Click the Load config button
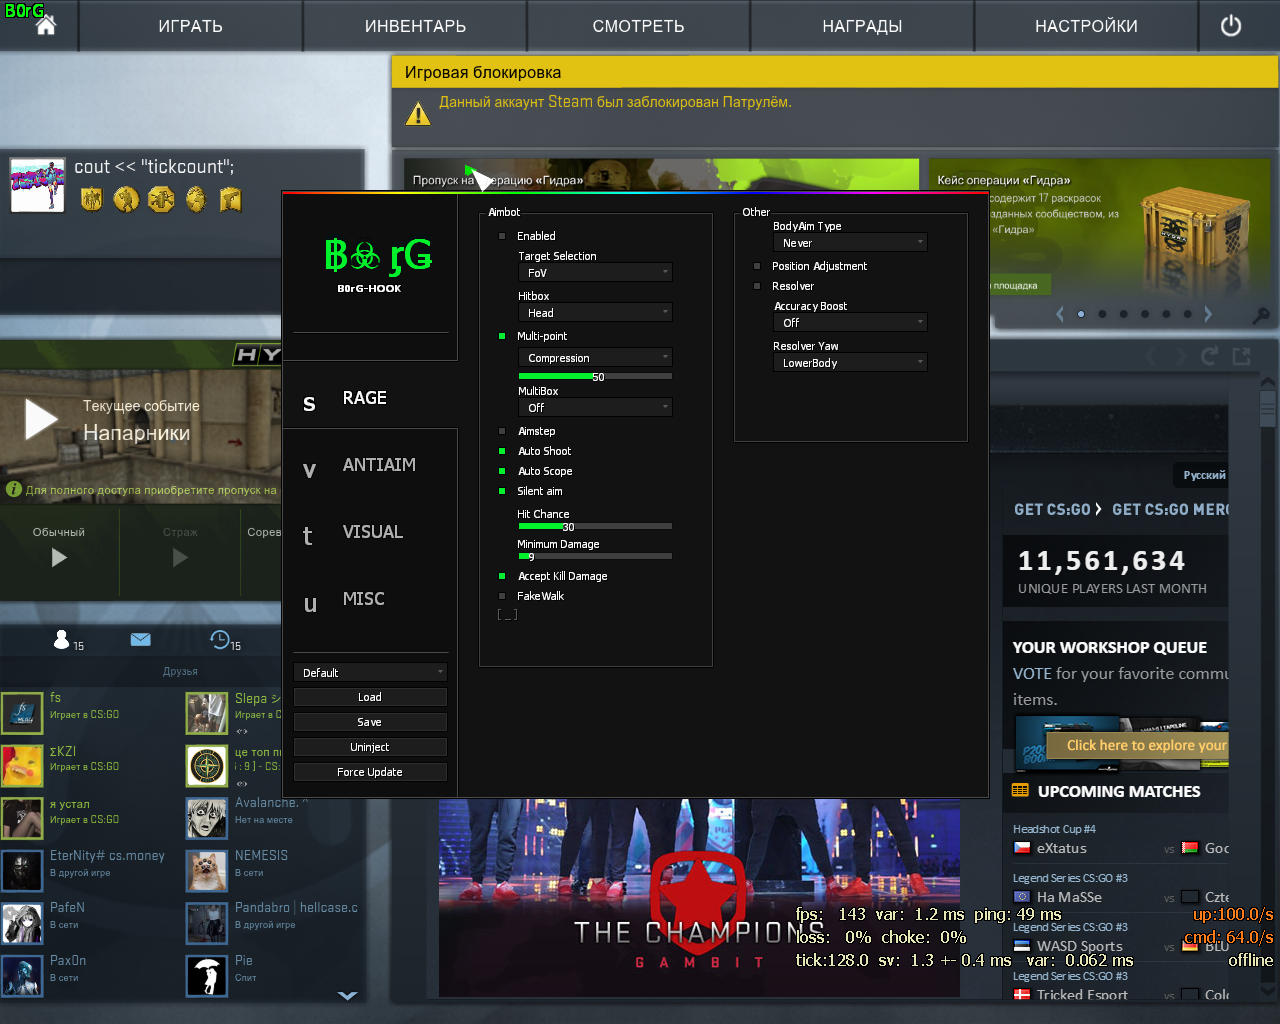 [x=370, y=697]
